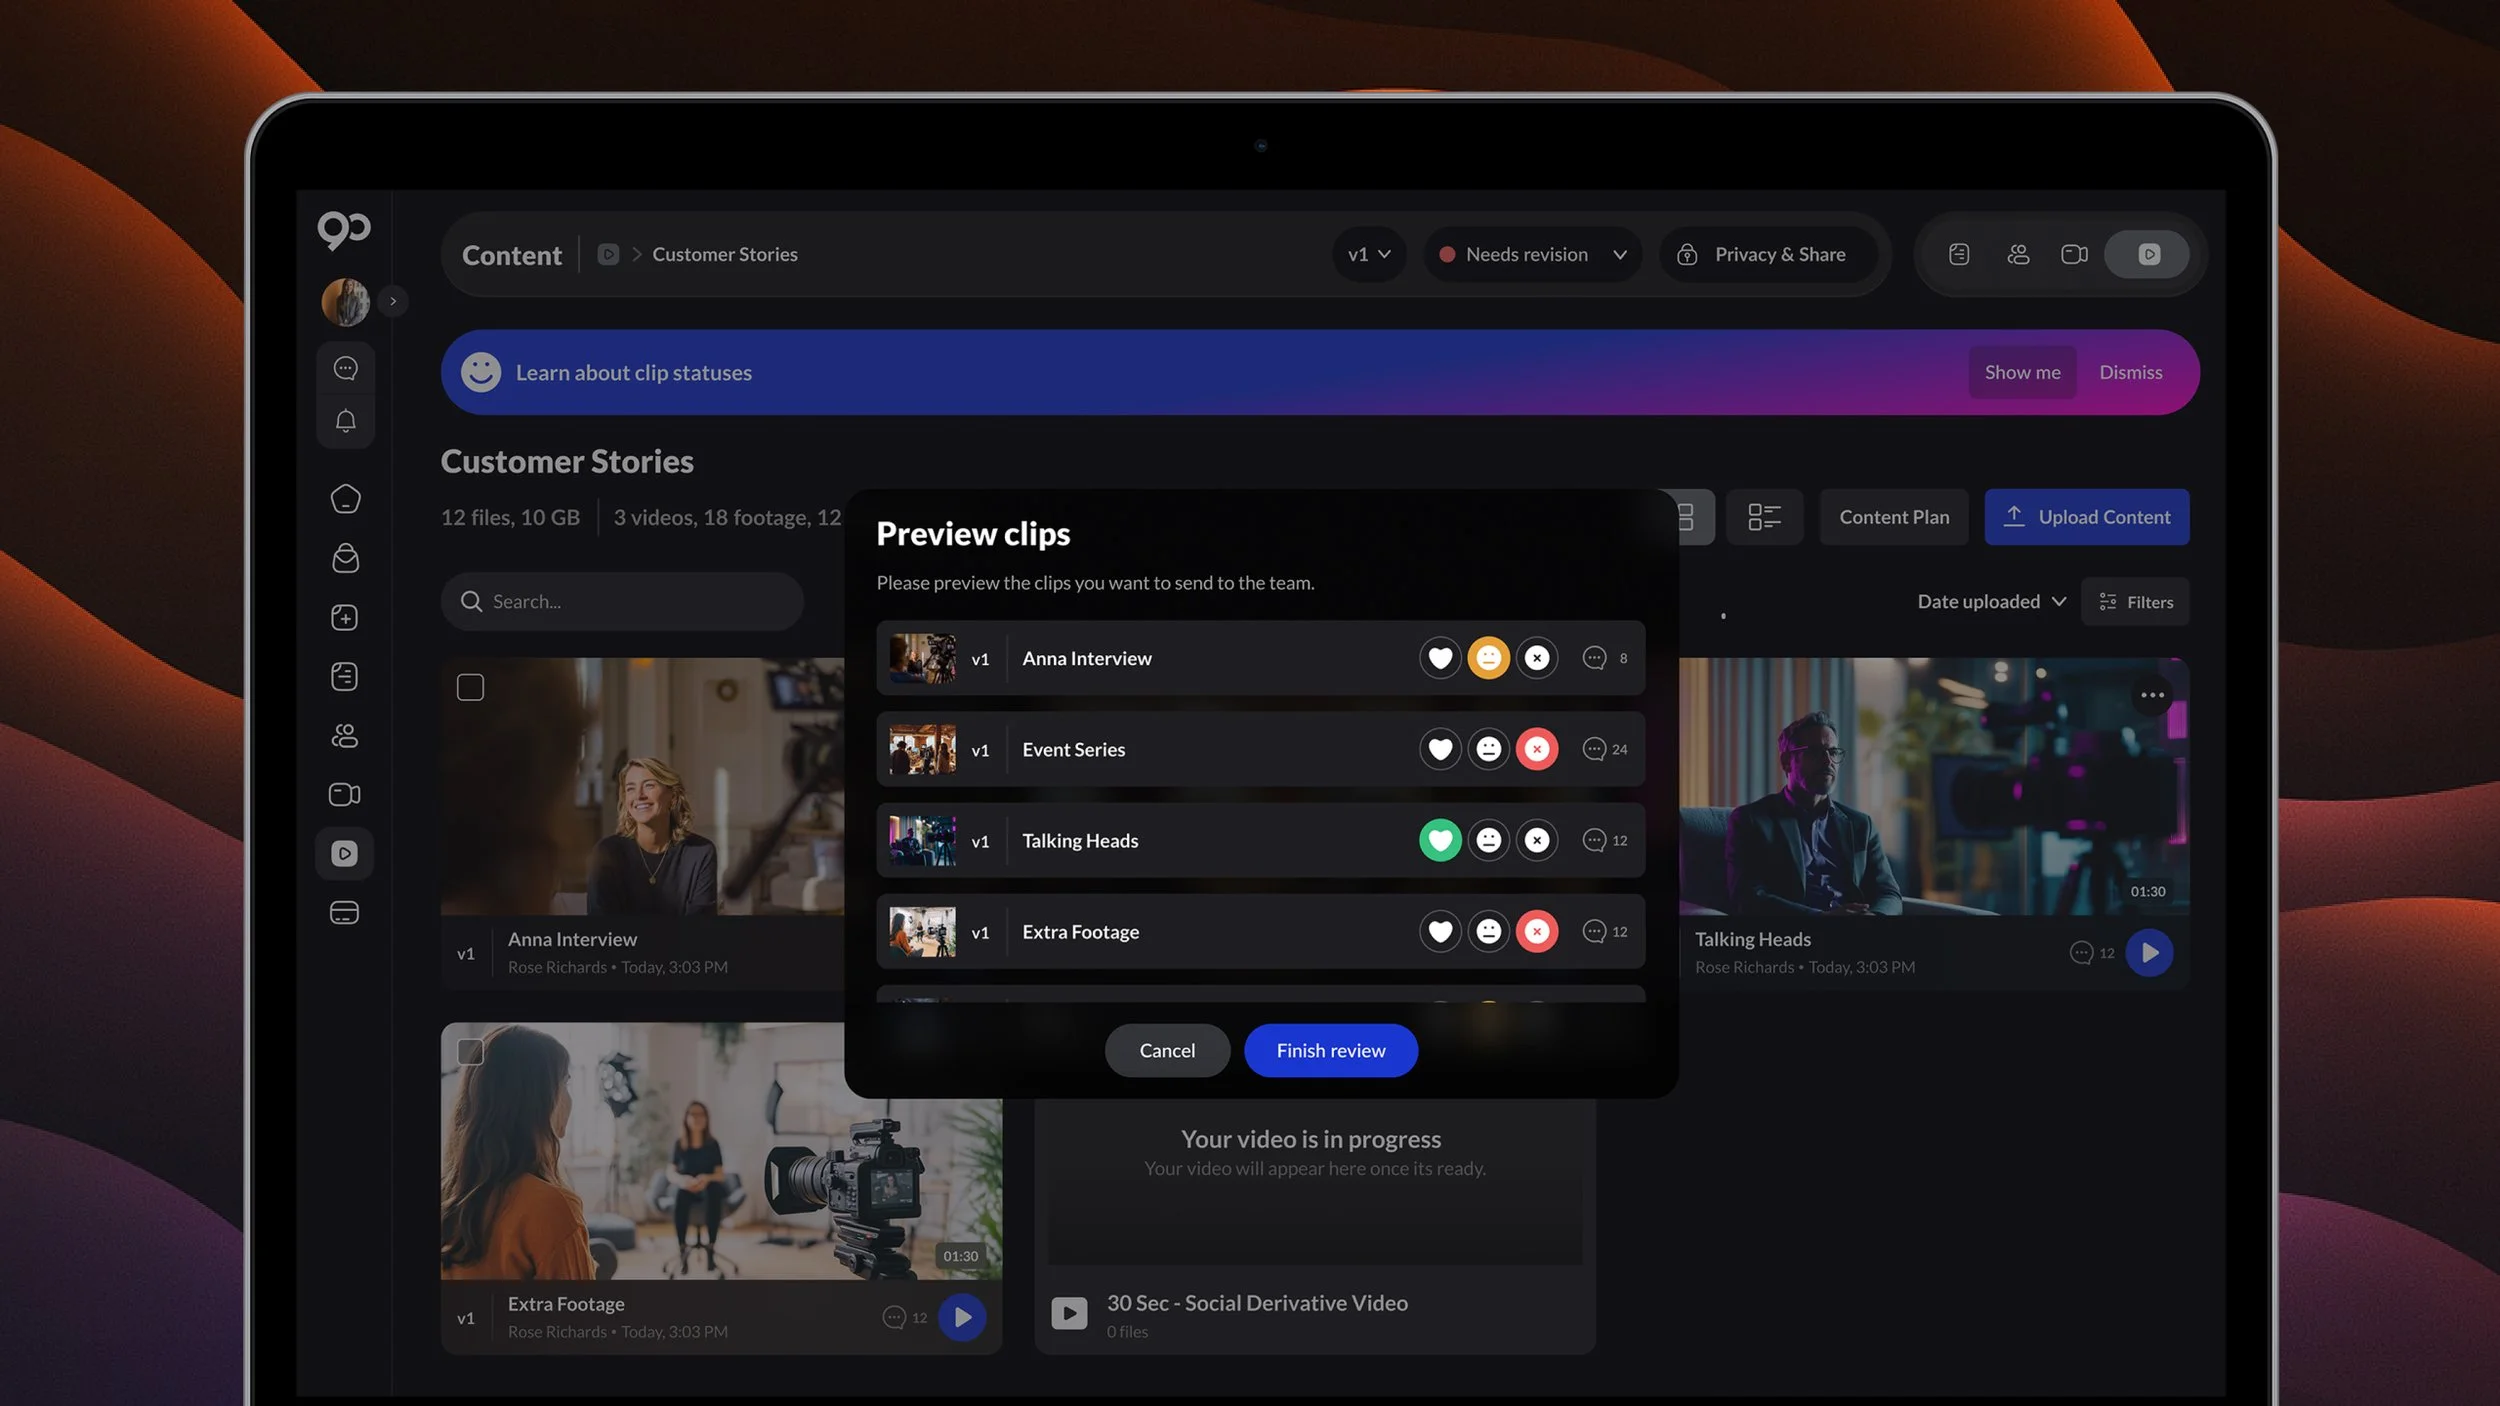
Task: Open the notes sidebar icon
Action: (x=345, y=676)
